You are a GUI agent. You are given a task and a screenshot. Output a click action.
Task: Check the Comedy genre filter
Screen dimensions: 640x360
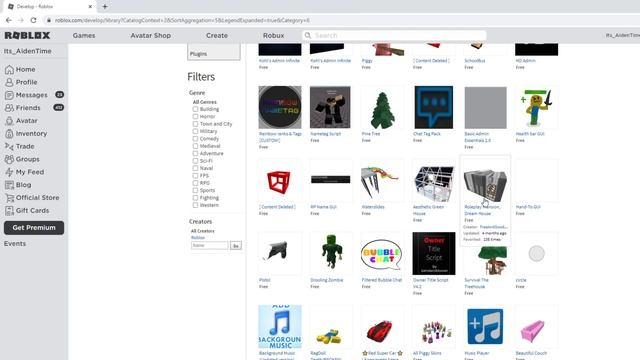pos(195,138)
